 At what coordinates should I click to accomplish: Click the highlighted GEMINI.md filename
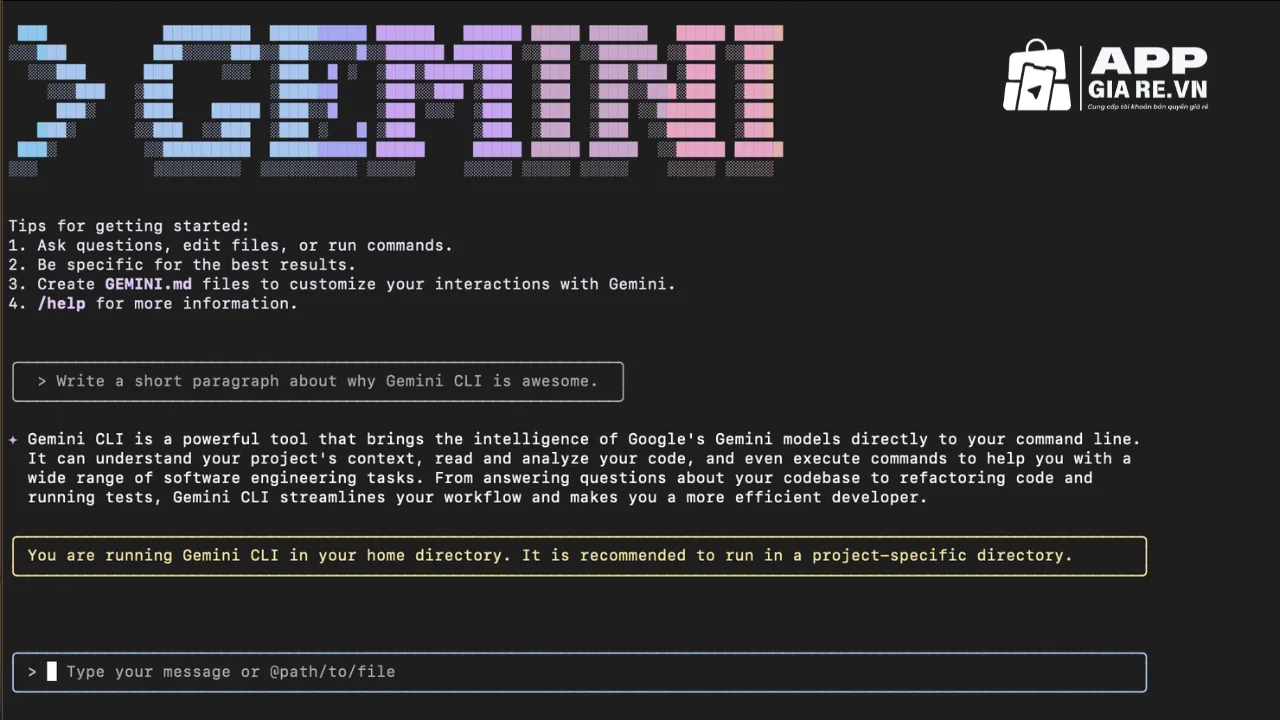point(148,284)
